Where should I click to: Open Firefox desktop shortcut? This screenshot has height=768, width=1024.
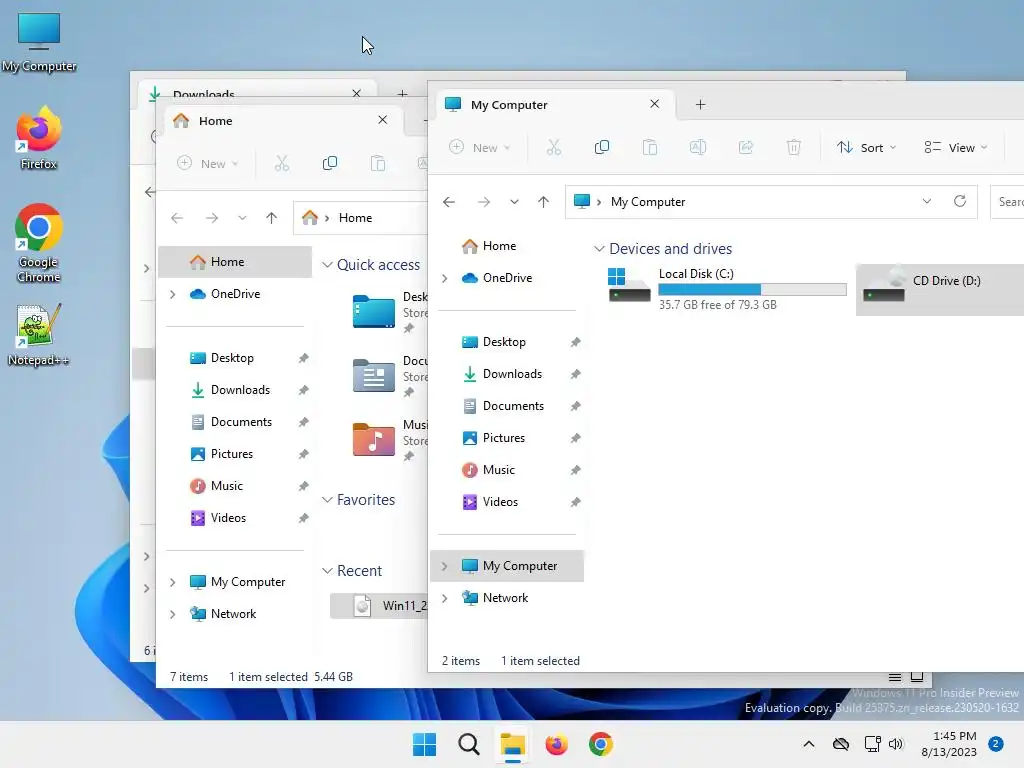(39, 138)
